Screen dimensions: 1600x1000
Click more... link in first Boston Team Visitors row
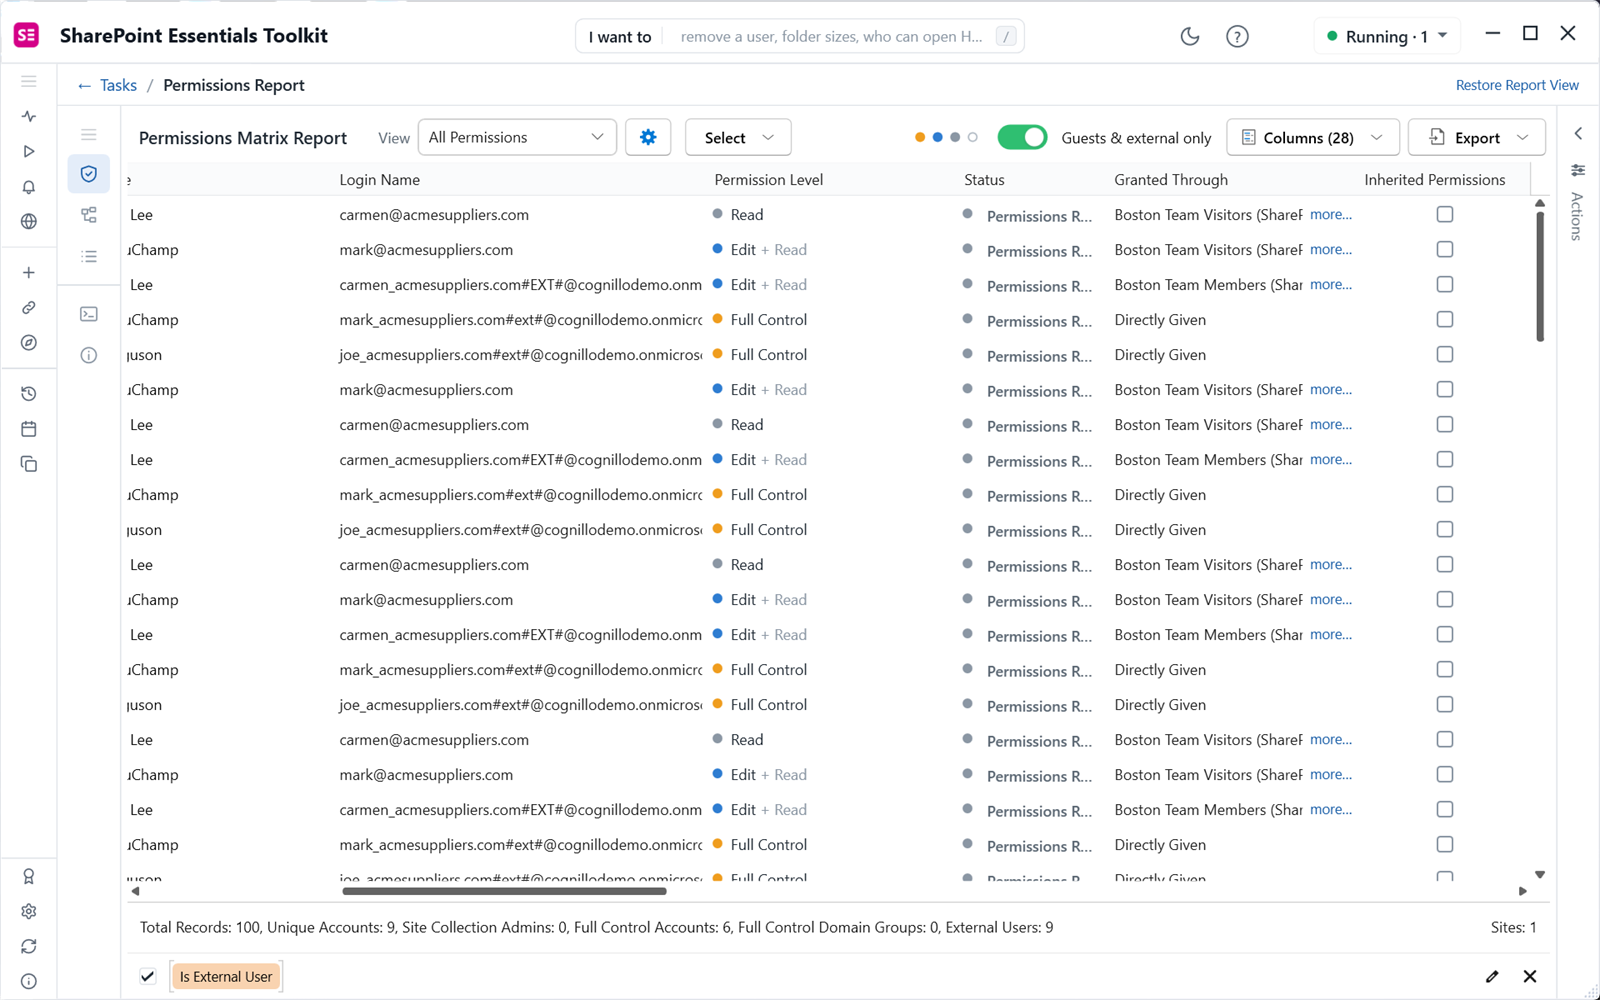click(1331, 214)
